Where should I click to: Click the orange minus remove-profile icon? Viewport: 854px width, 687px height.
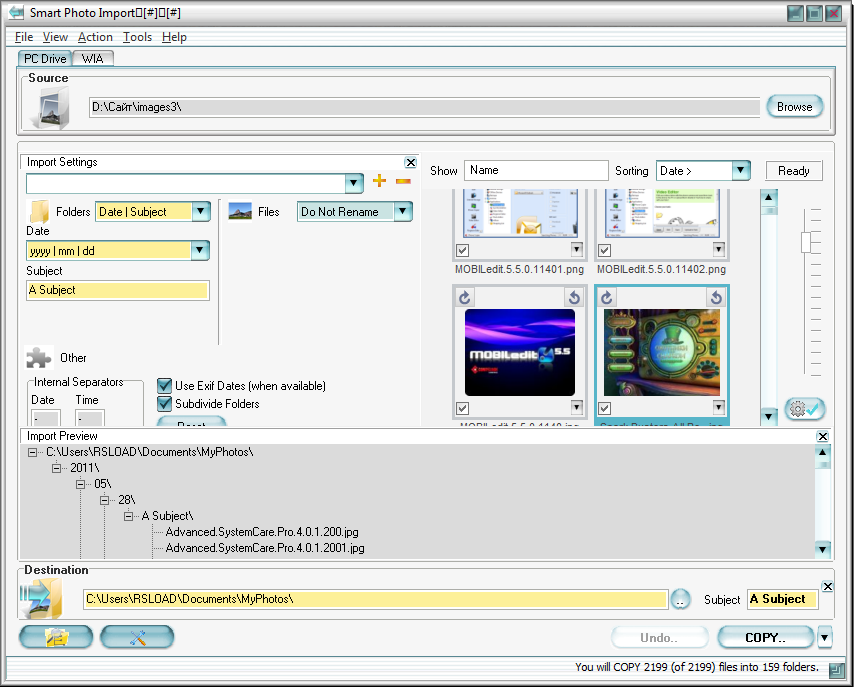[x=403, y=181]
